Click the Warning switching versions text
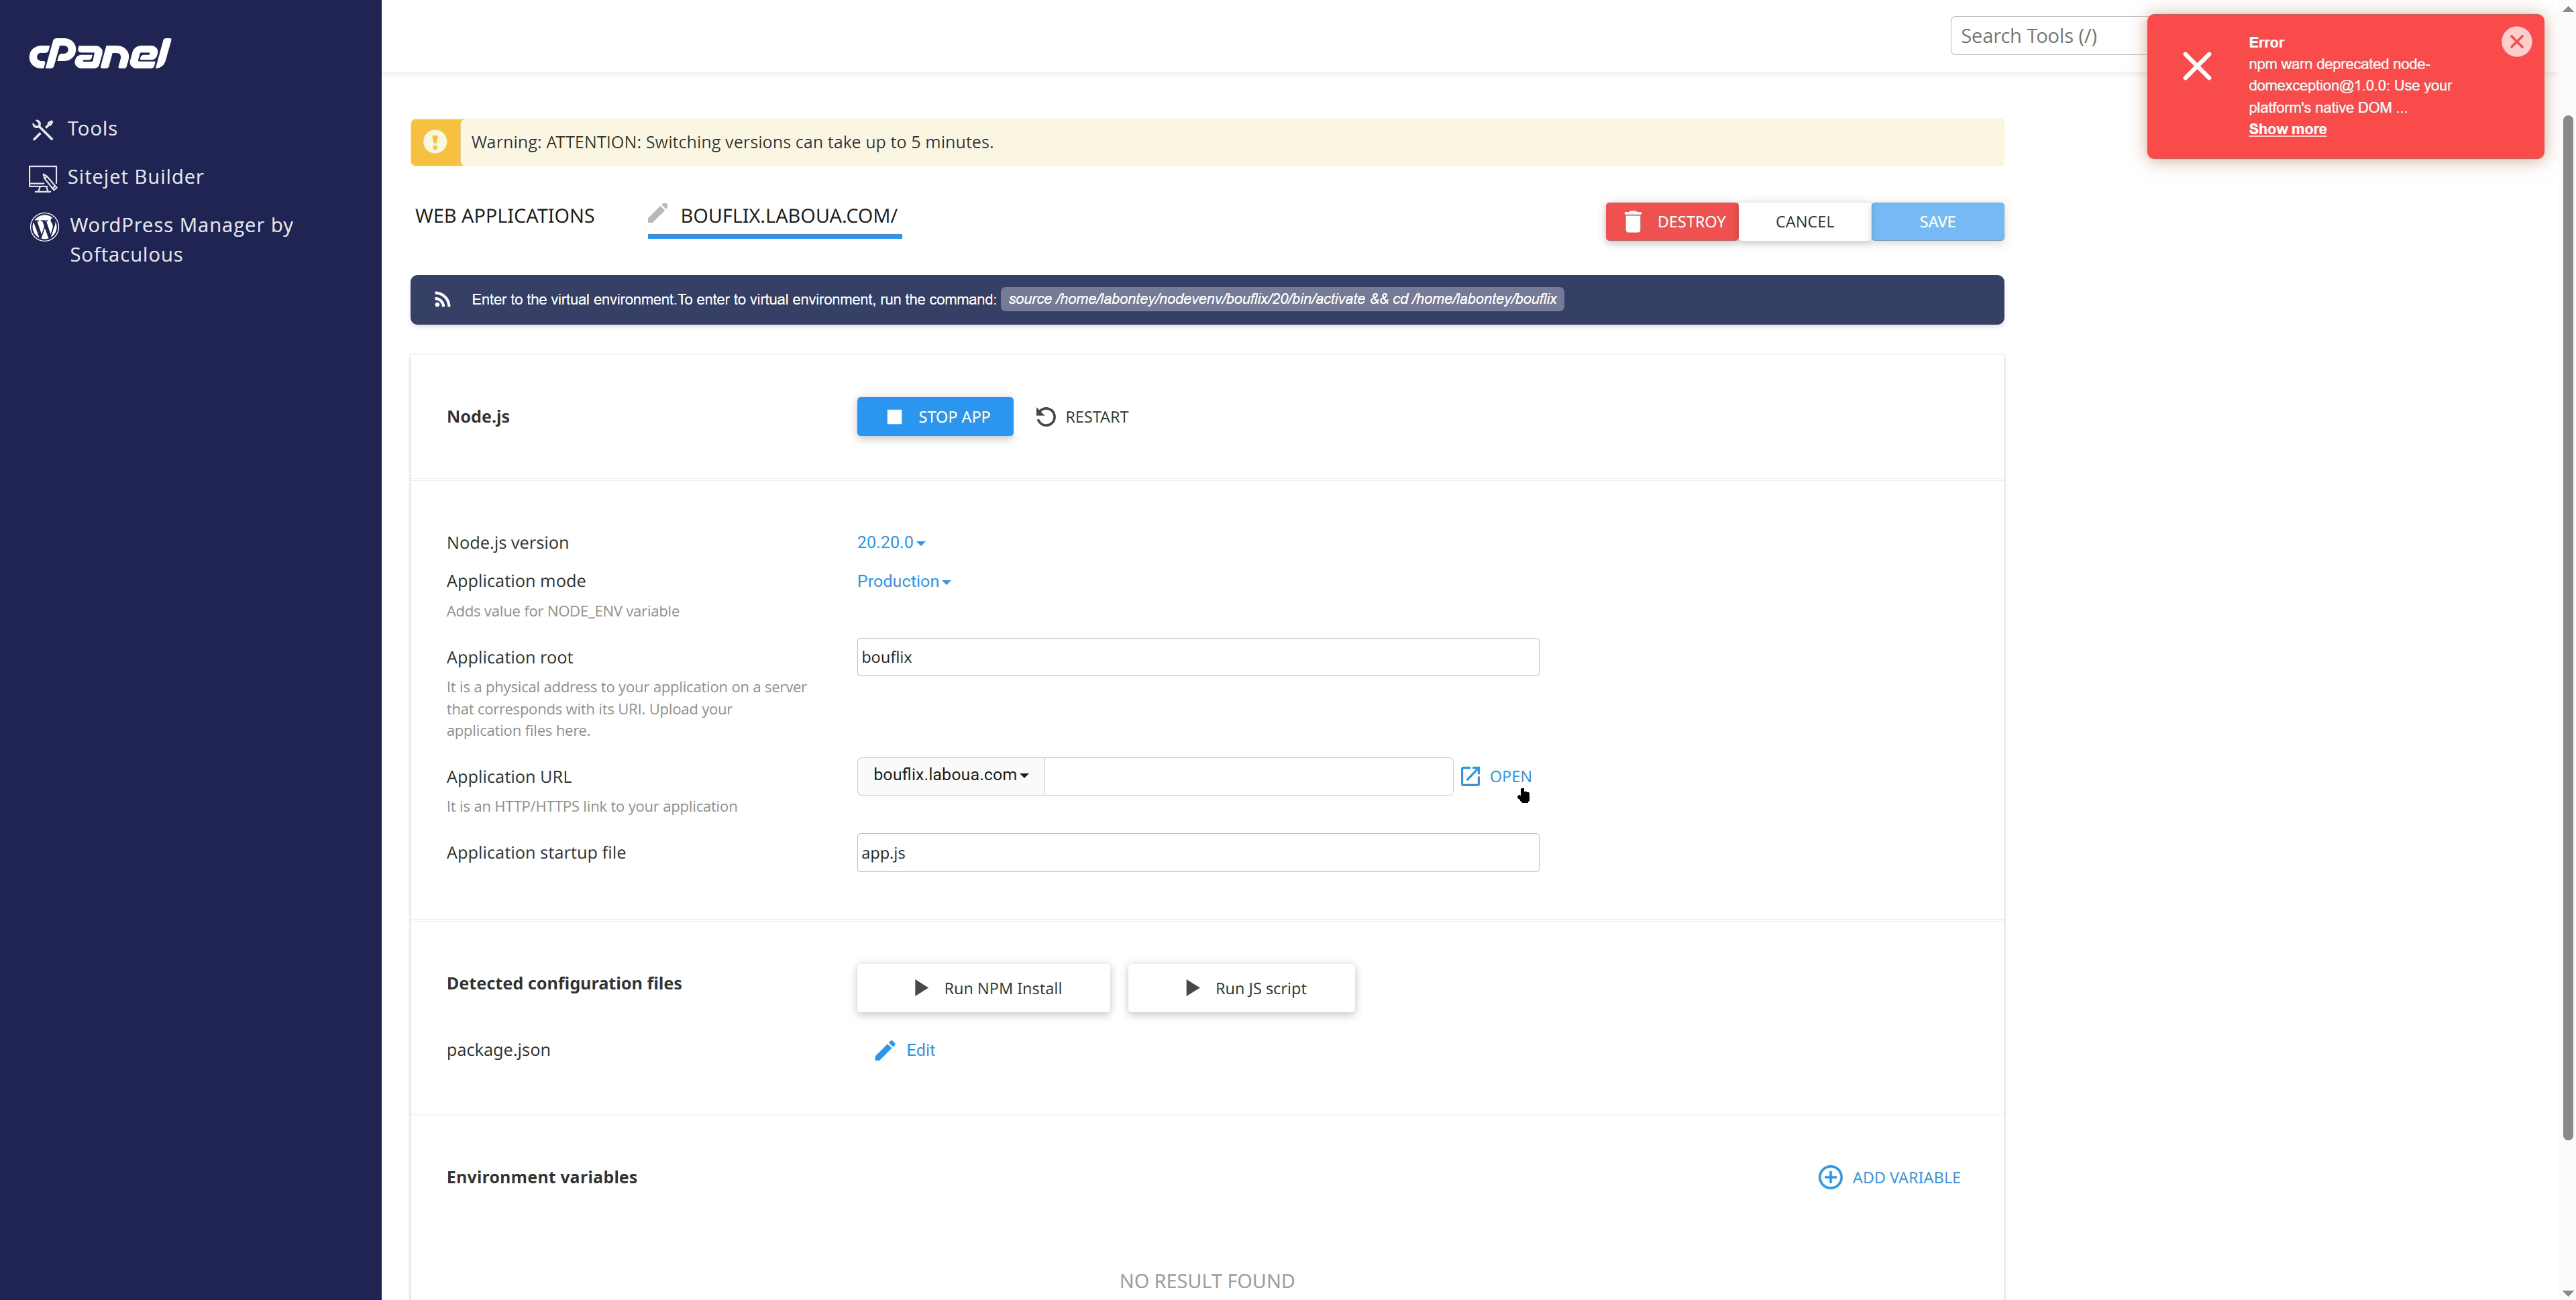 (732, 142)
